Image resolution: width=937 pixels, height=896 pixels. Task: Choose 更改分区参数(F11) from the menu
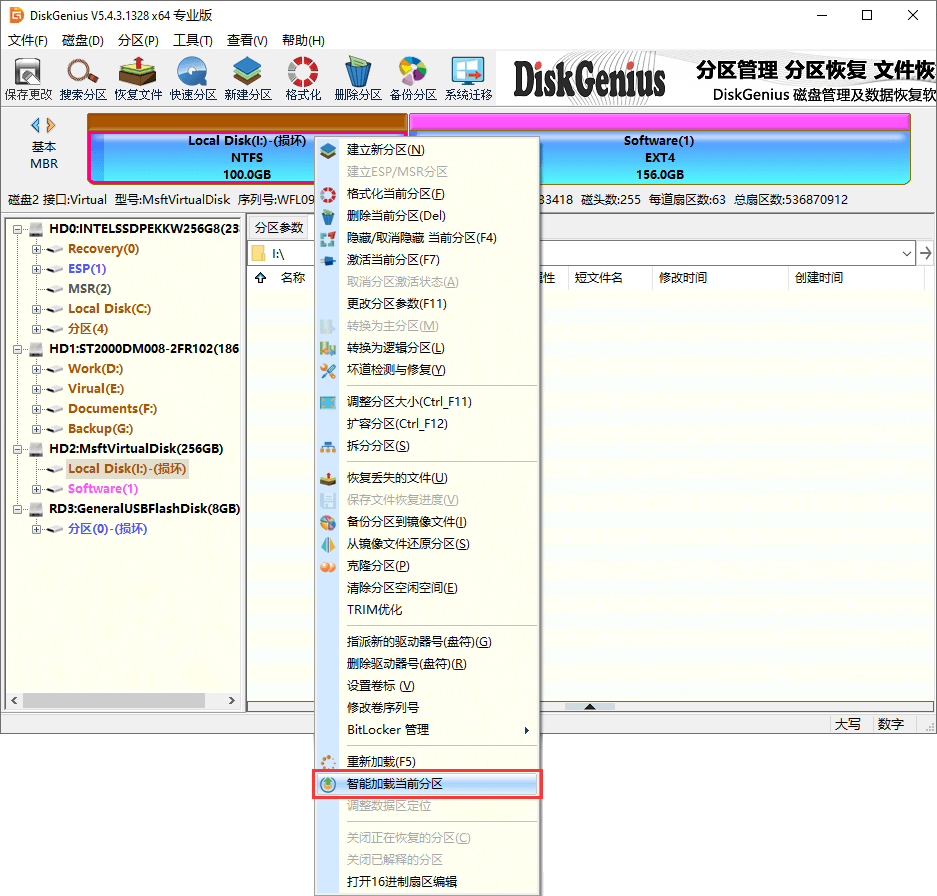point(428,304)
